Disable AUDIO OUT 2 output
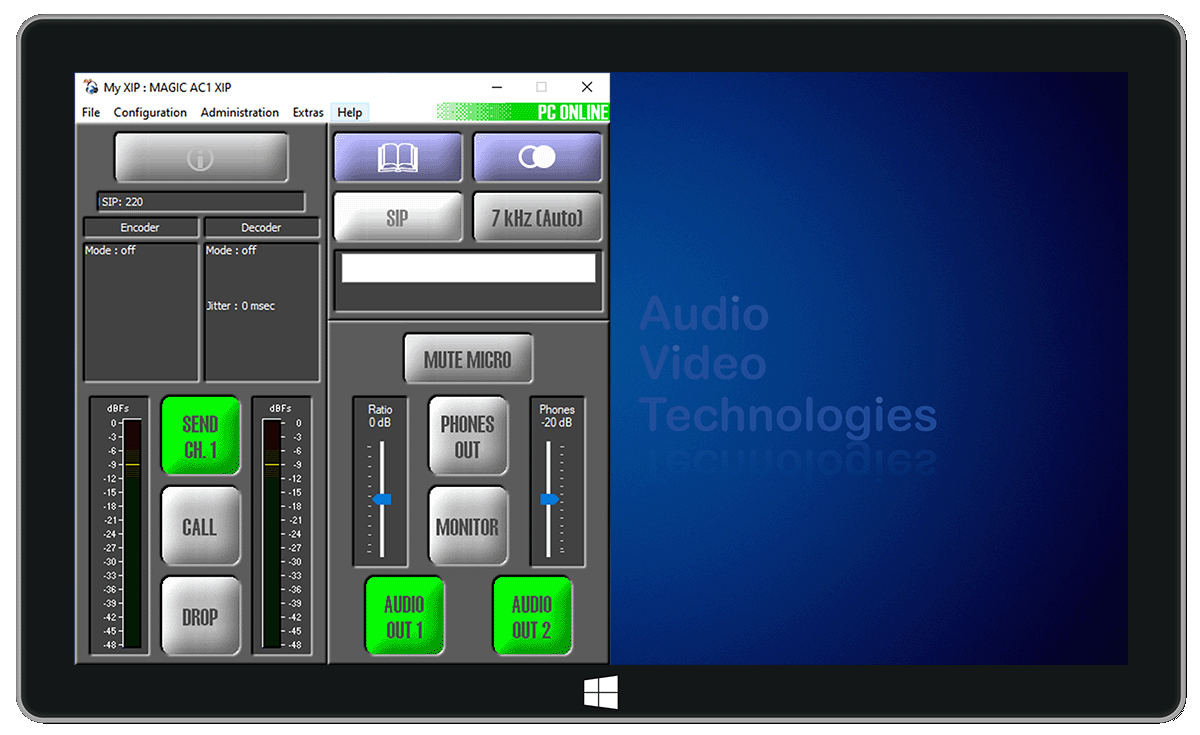This screenshot has height=735, width=1200. tap(532, 616)
